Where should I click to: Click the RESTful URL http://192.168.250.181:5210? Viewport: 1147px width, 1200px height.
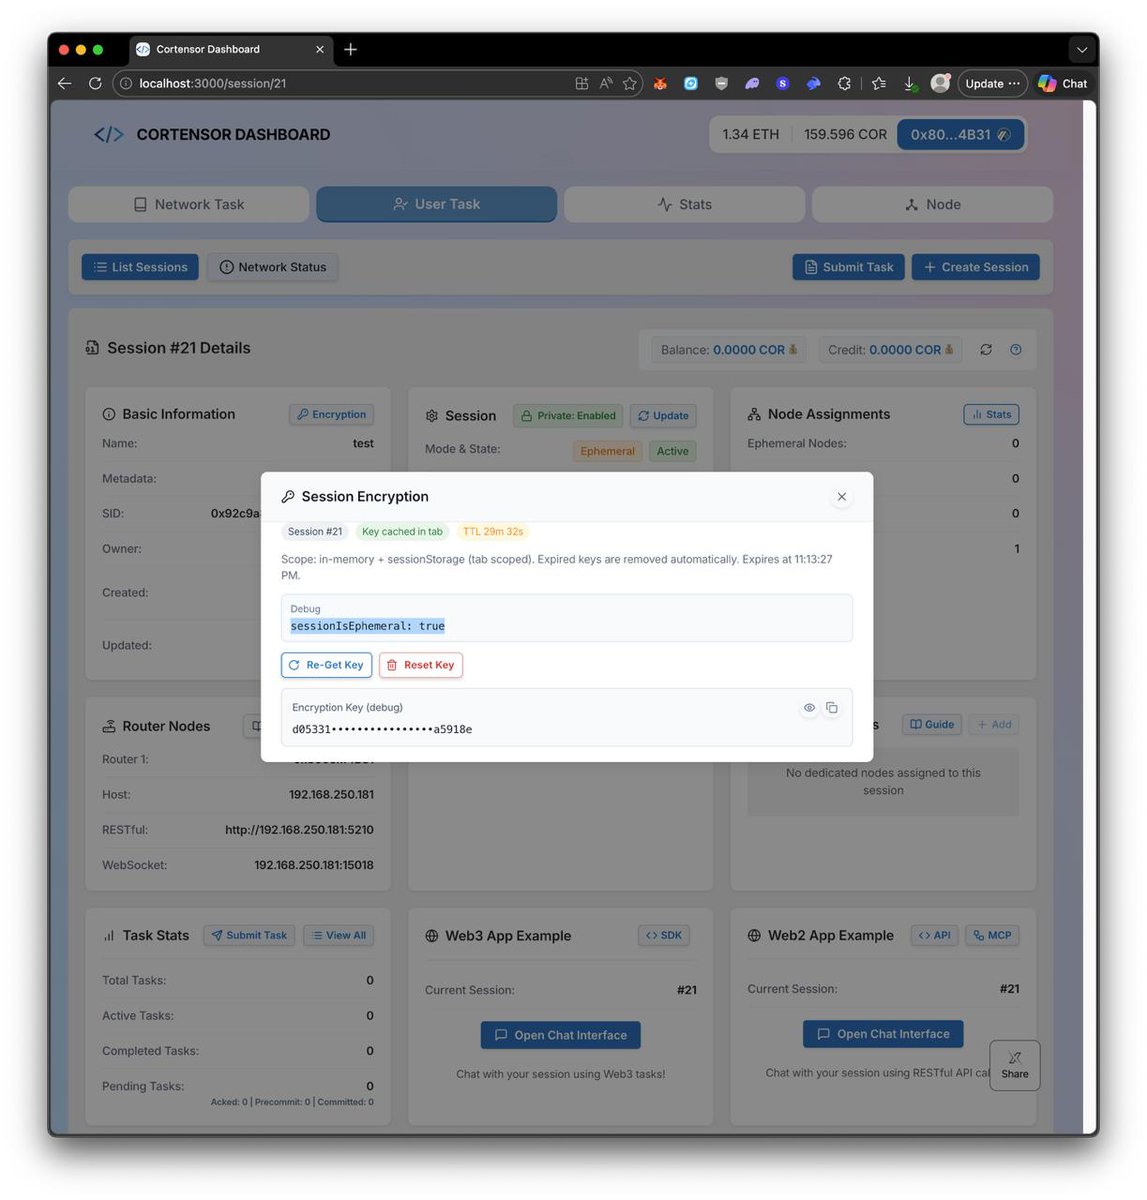(299, 830)
